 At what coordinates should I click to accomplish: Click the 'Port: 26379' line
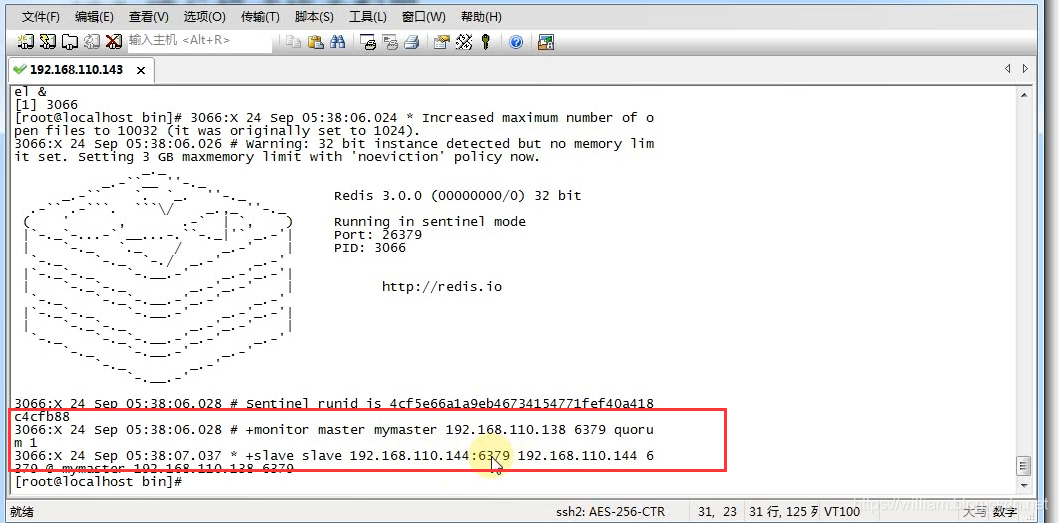pos(378,234)
